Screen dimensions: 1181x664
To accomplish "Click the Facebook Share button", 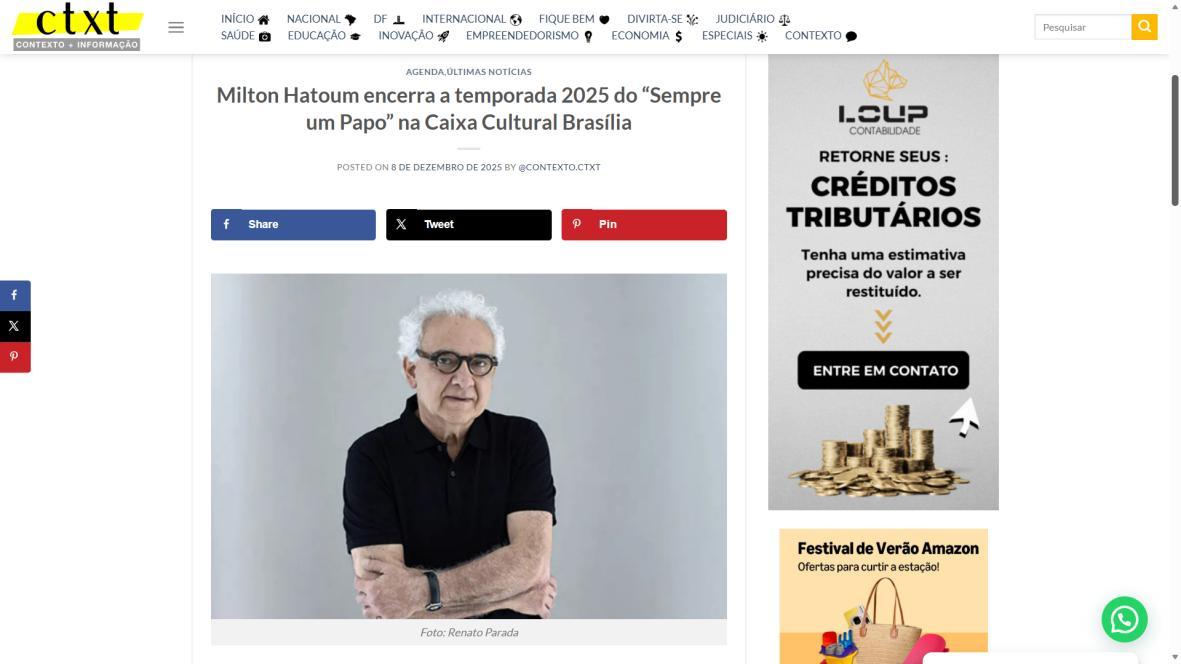I will [x=293, y=224].
